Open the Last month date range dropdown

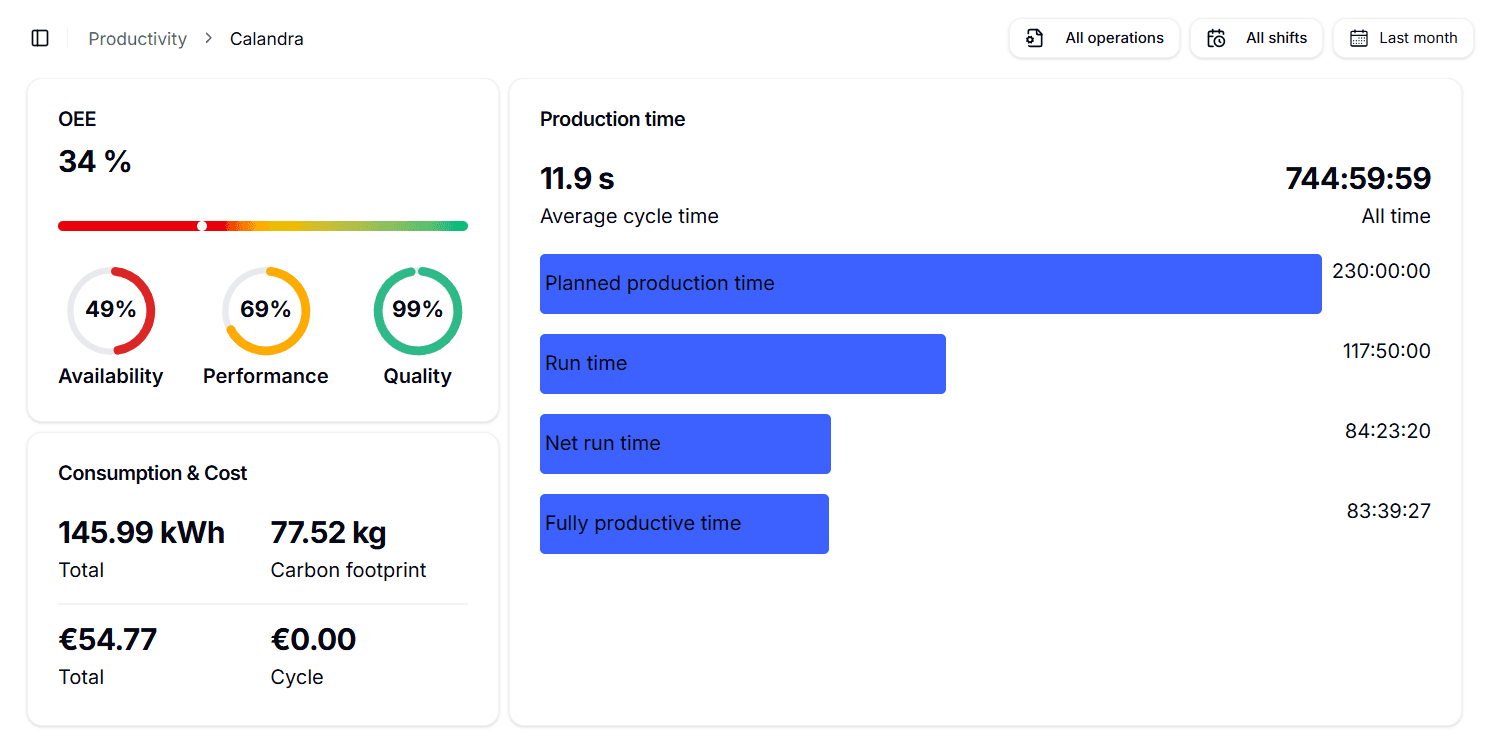coord(1404,38)
